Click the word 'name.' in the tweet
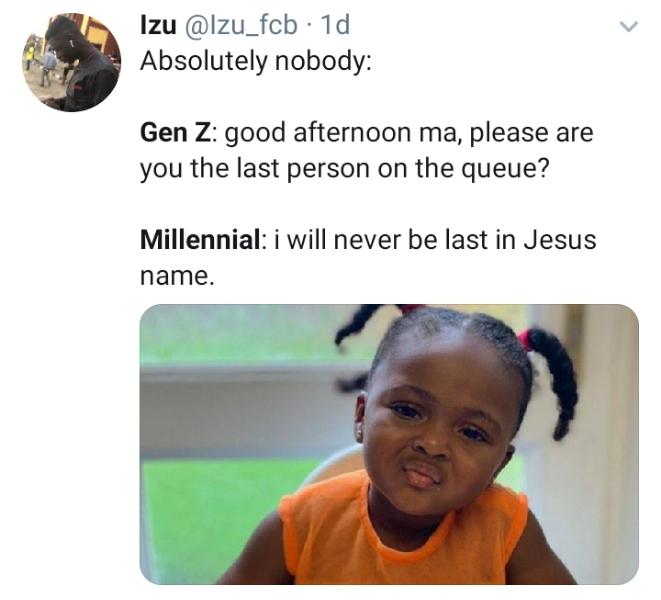 pyautogui.click(x=177, y=275)
